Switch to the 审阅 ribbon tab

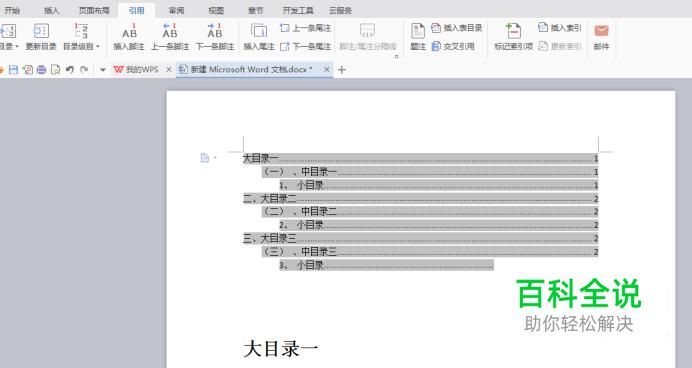pyautogui.click(x=177, y=10)
